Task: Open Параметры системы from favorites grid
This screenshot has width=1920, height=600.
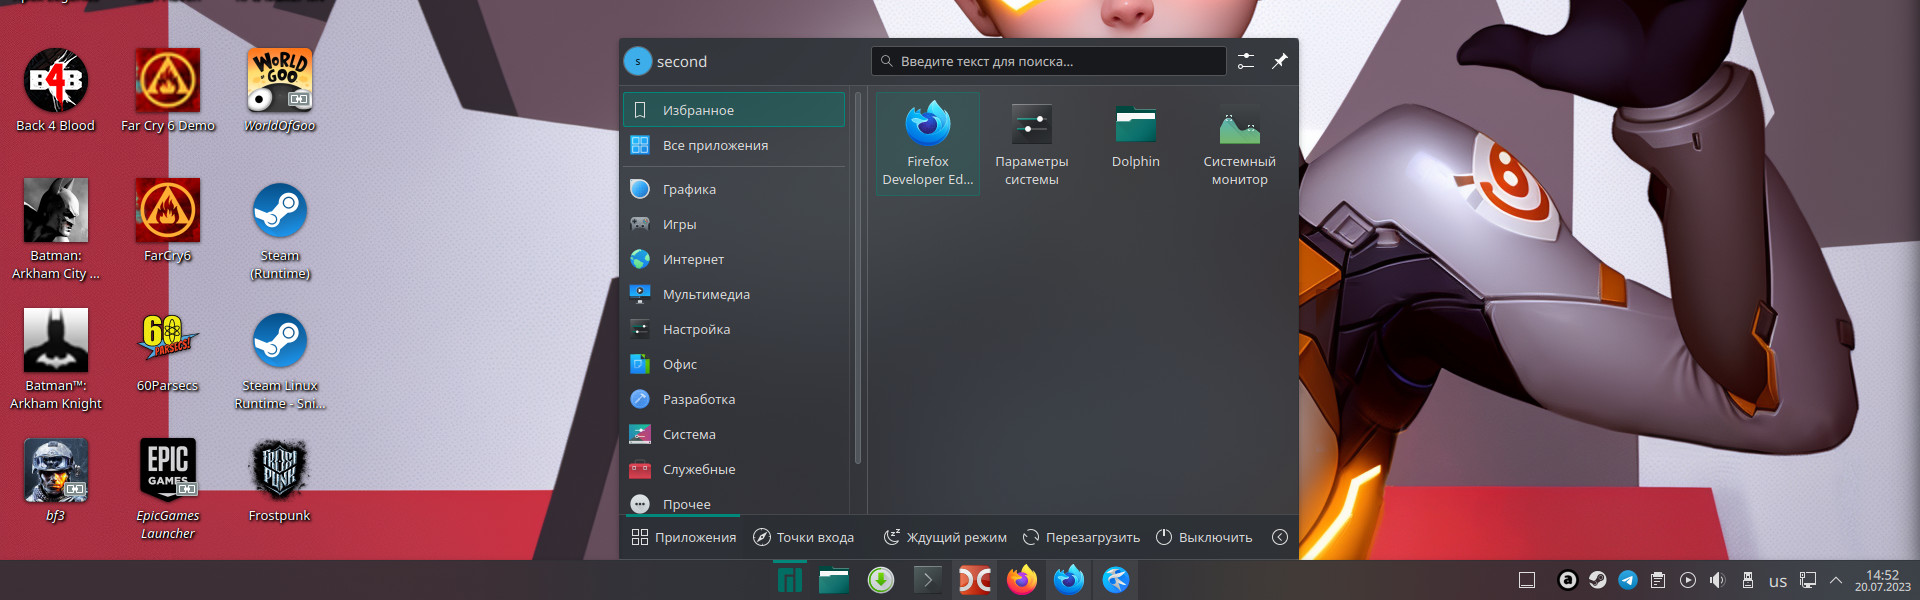Action: coord(1031,143)
